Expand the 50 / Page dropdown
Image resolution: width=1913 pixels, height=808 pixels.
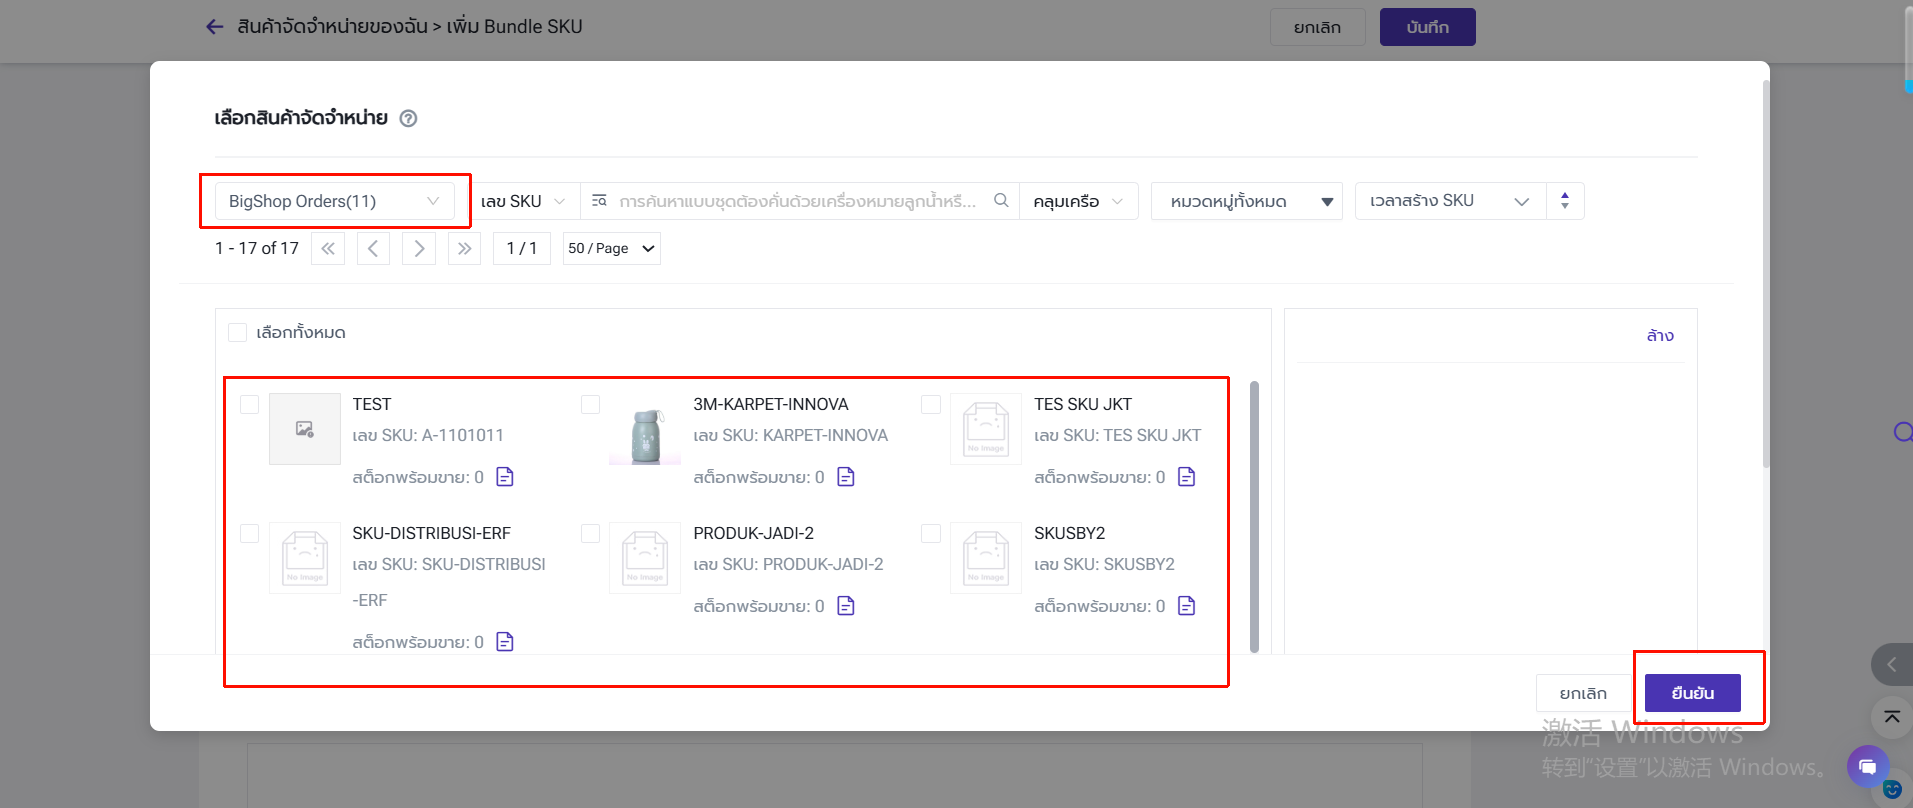pos(611,249)
